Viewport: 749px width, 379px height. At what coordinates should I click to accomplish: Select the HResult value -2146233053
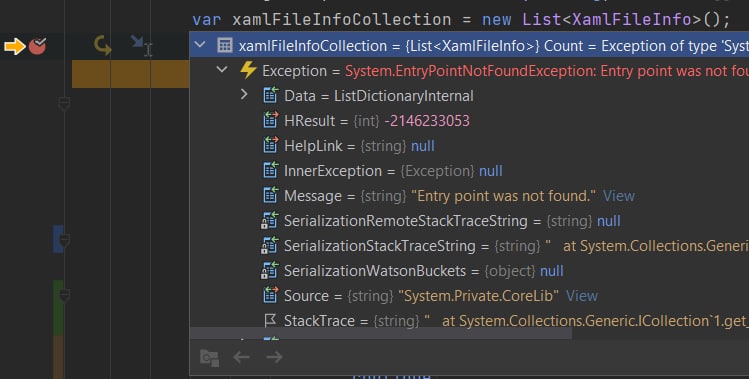coord(427,121)
